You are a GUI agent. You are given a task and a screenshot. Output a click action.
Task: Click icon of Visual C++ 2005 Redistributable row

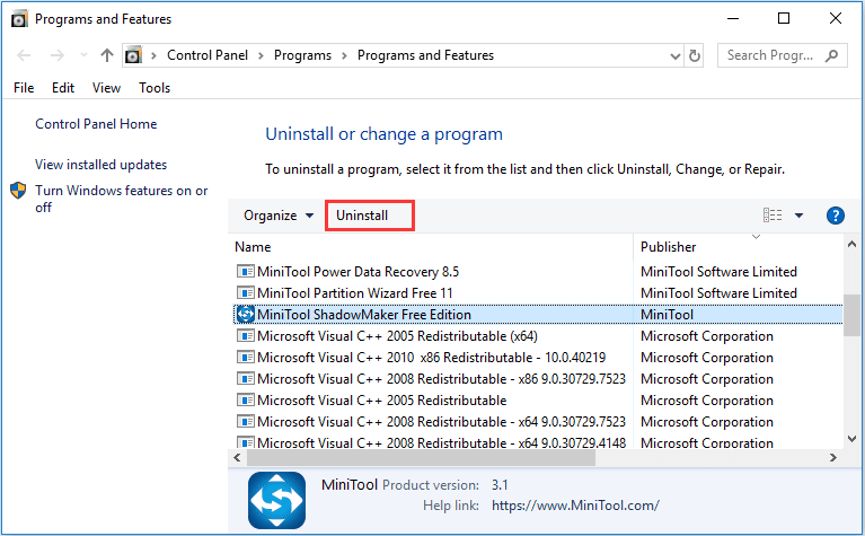click(245, 400)
